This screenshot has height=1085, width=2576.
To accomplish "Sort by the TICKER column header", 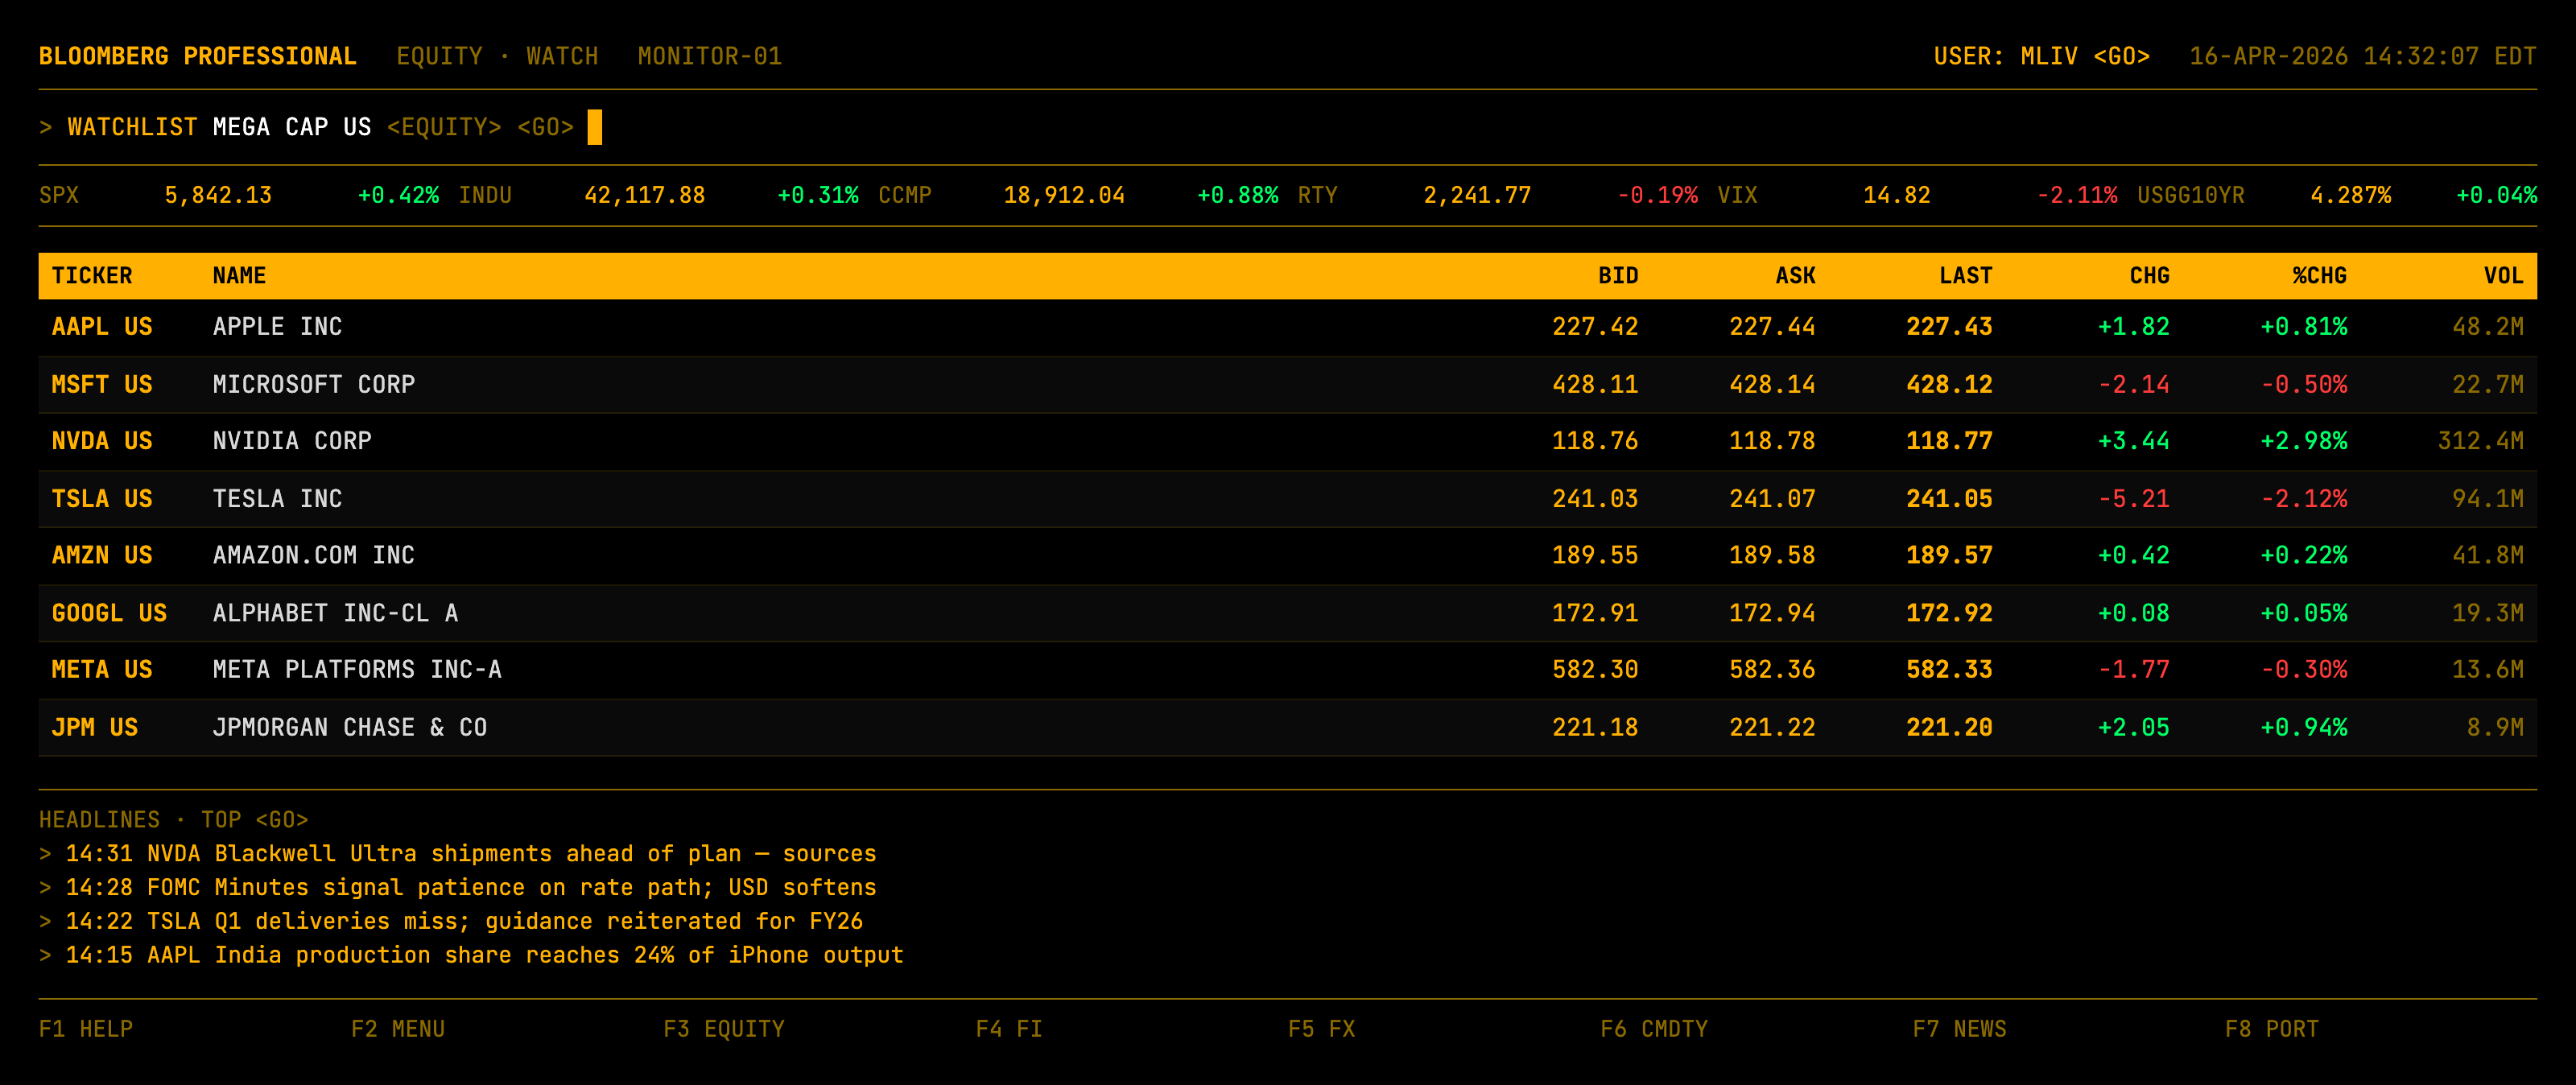I will 92,276.
